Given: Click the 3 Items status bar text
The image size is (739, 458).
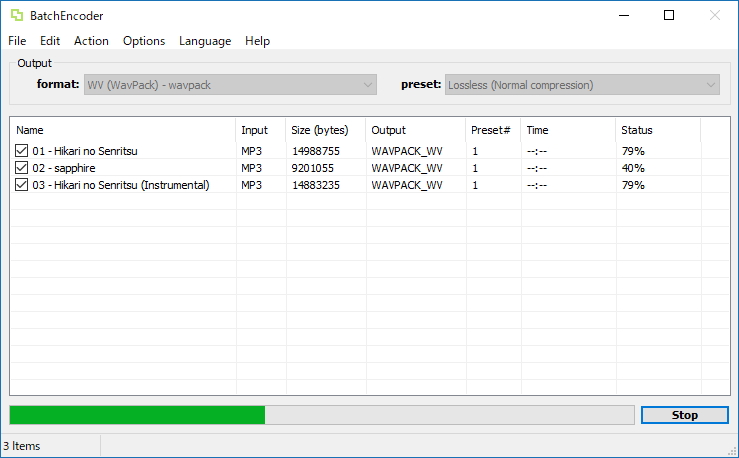Looking at the screenshot, I should click(22, 446).
